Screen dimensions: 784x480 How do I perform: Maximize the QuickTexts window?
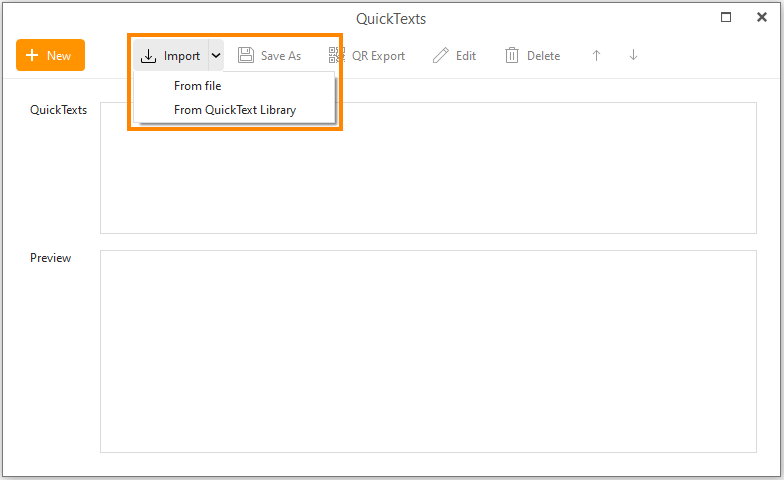[727, 17]
